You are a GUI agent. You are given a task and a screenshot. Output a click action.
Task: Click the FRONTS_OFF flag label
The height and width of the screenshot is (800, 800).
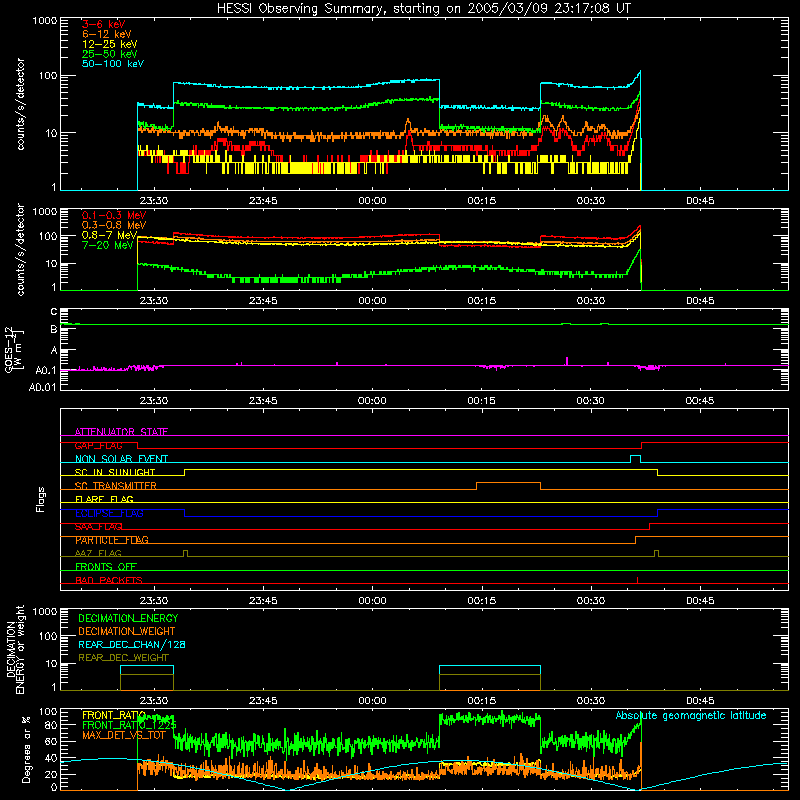pyautogui.click(x=106, y=567)
